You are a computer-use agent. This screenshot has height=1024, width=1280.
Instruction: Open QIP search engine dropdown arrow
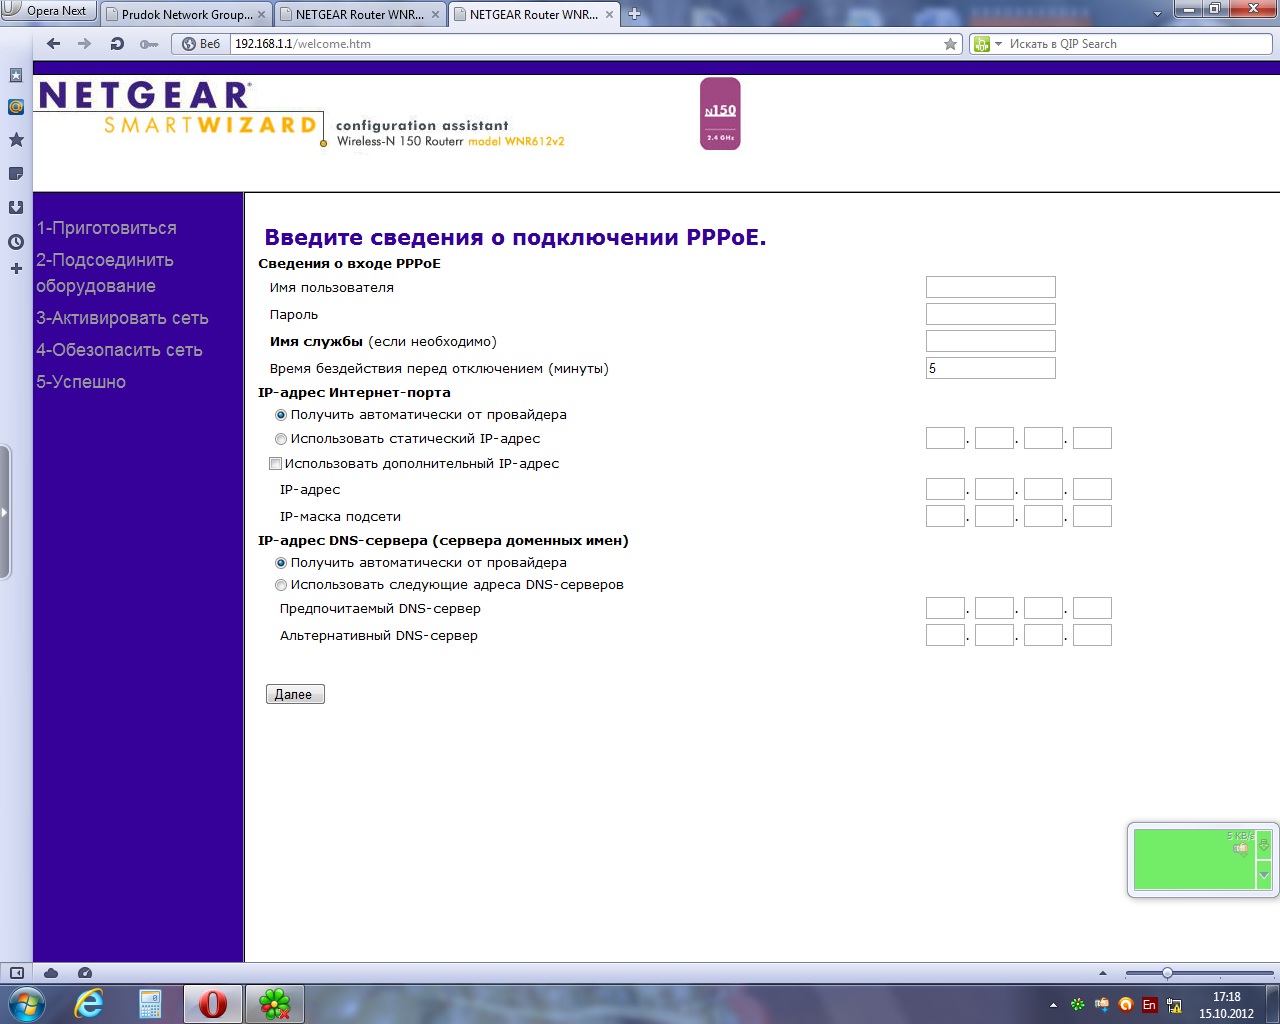(998, 44)
